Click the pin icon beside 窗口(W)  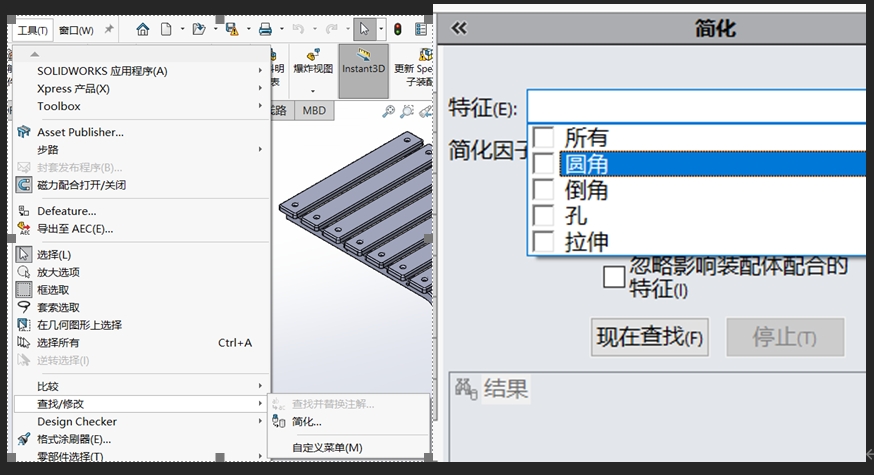point(109,29)
